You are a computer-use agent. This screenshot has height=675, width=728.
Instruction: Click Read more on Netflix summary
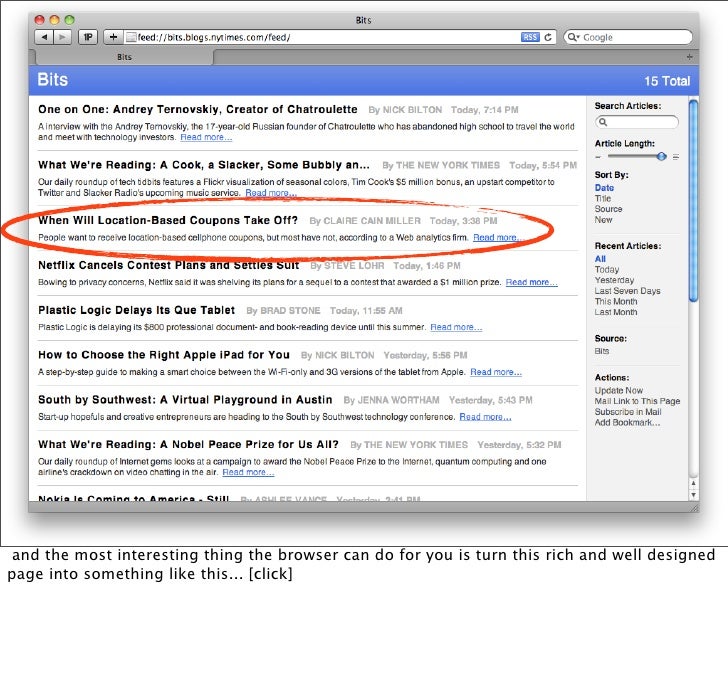click(x=531, y=282)
